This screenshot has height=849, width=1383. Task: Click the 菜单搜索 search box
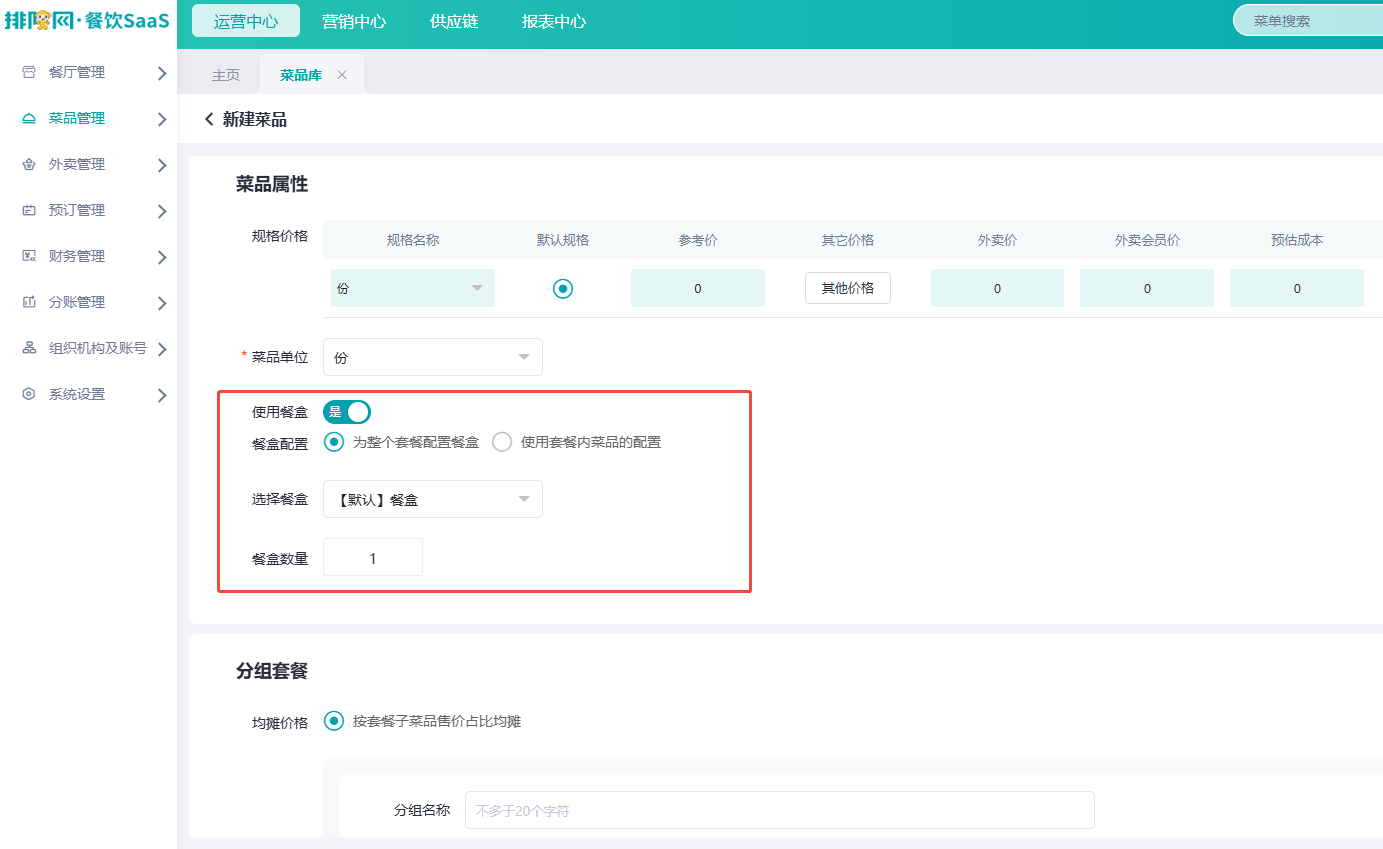coord(1310,21)
